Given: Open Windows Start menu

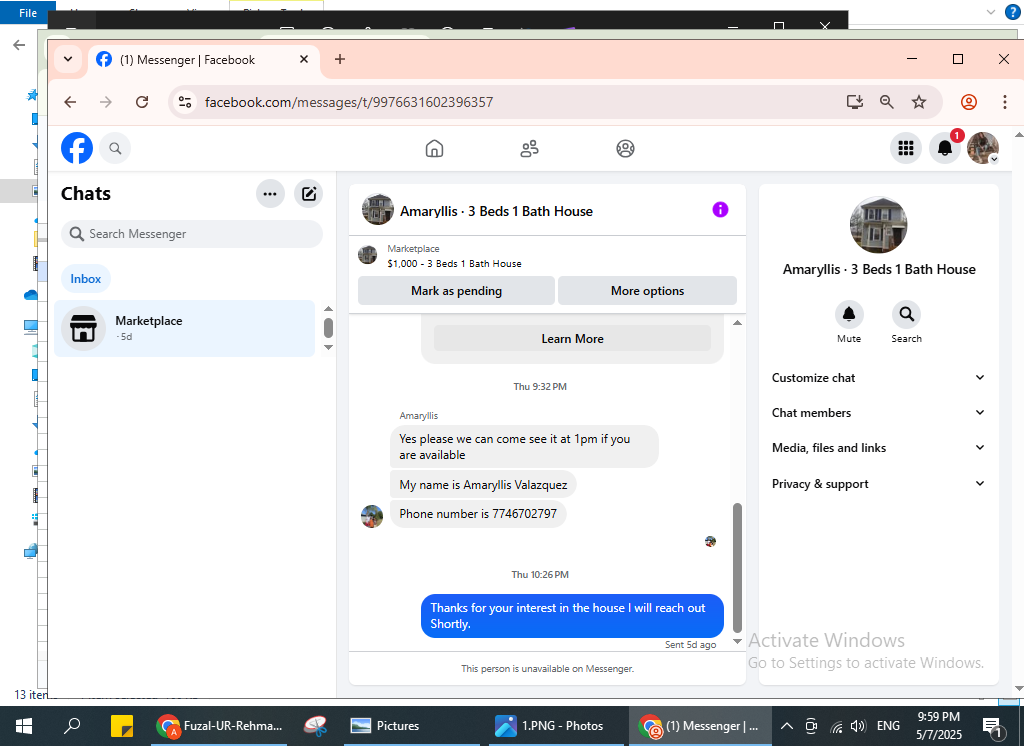Looking at the screenshot, I should click(x=24, y=726).
